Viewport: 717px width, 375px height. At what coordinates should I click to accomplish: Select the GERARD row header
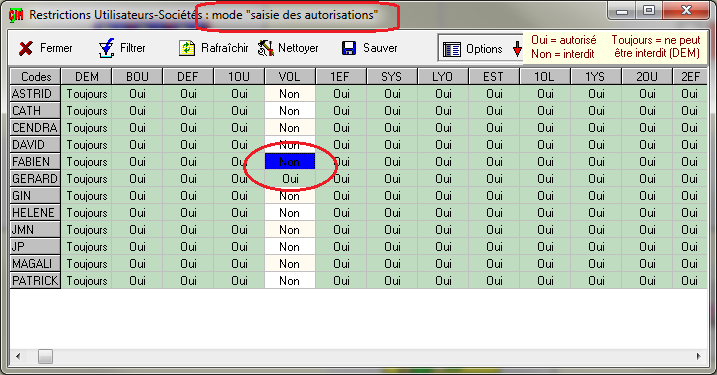tap(35, 178)
